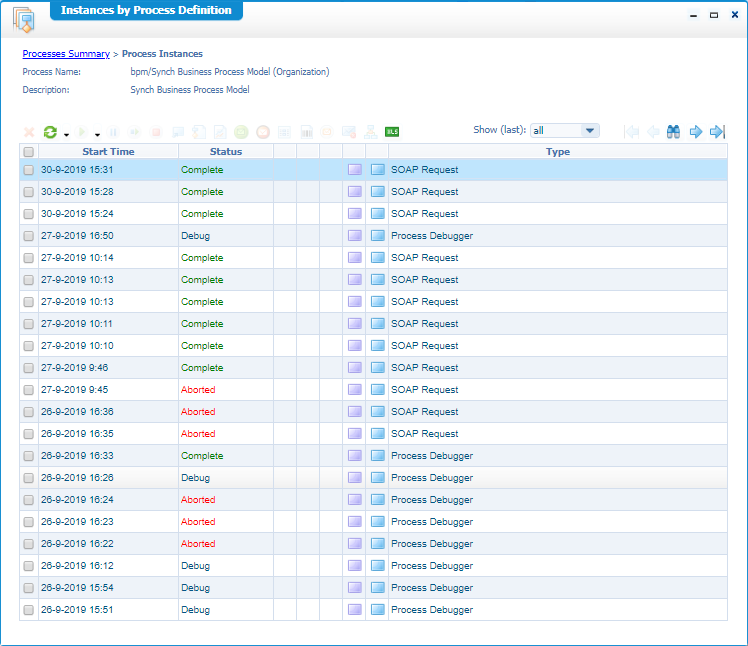Click the greyed Pause icon in toolbar
Screen dimensions: 748x646
click(x=114, y=132)
